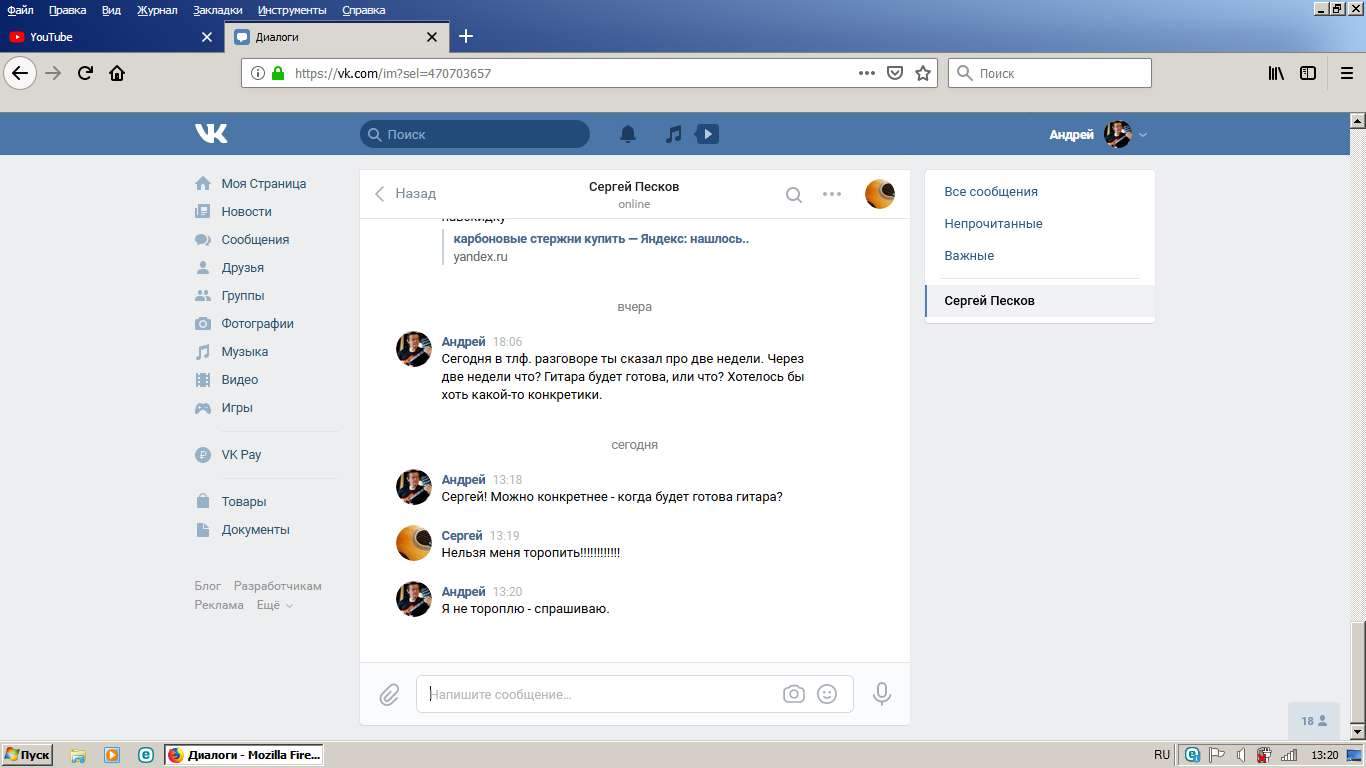
Task: Open the emoji smiley picker
Action: click(x=827, y=694)
